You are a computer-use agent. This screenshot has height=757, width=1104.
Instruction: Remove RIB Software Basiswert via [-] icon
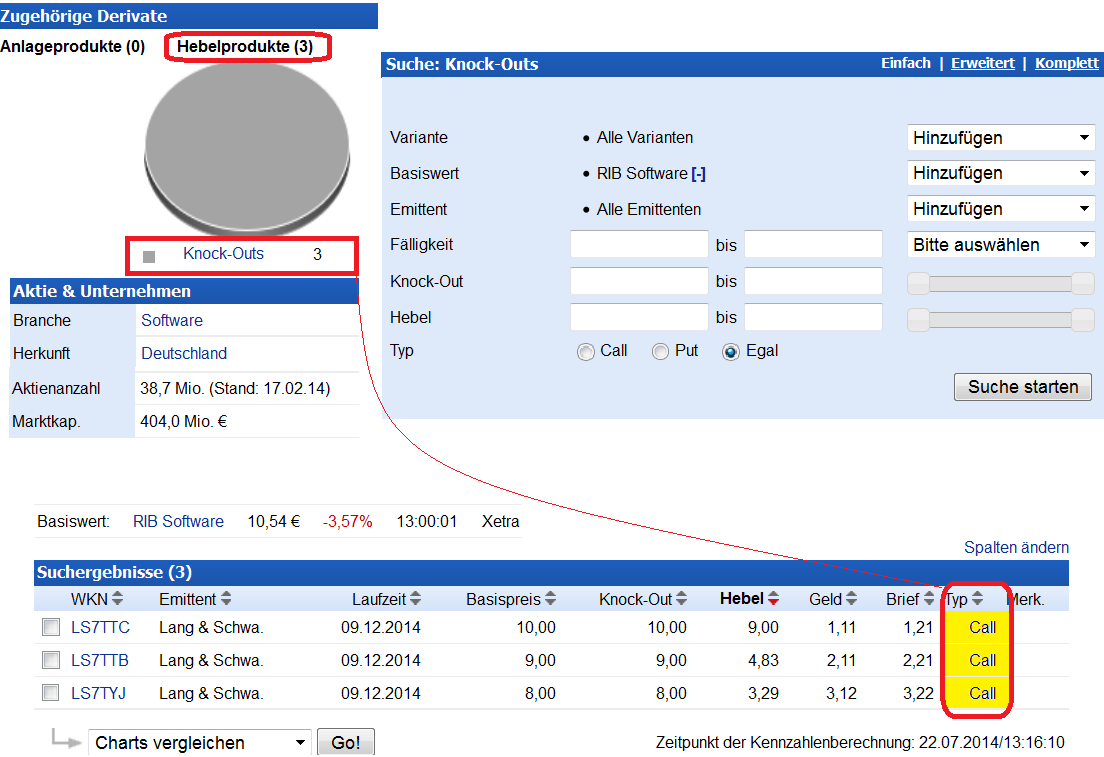(698, 174)
